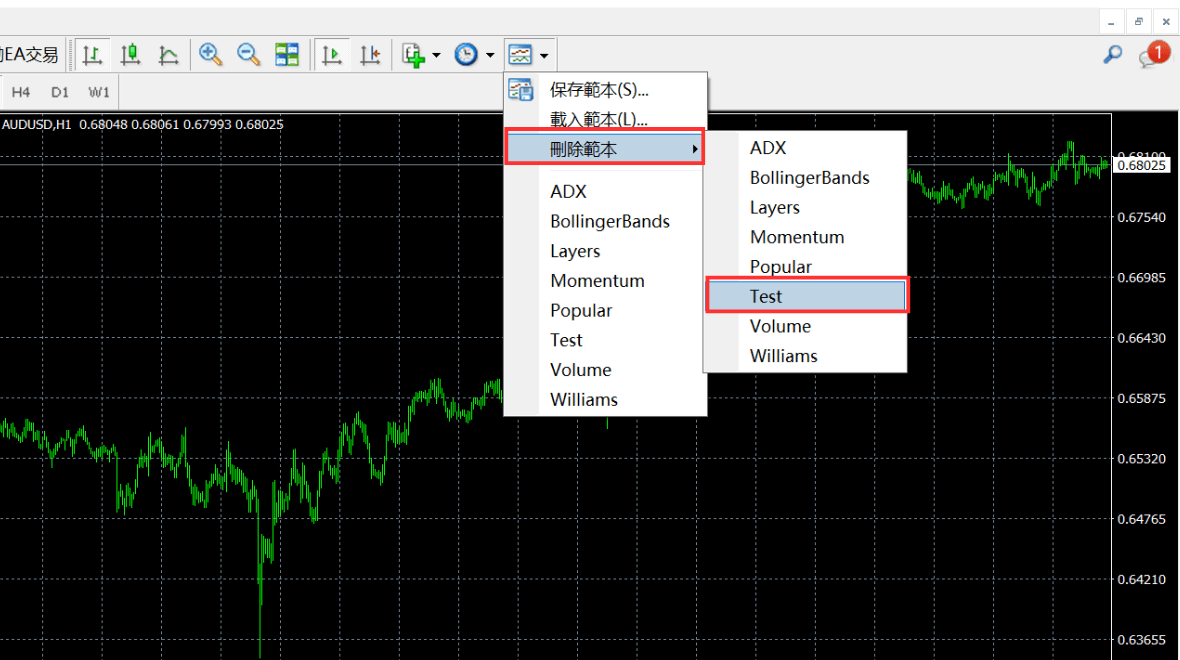Click the zoom out magnifier icon

pyautogui.click(x=248, y=55)
